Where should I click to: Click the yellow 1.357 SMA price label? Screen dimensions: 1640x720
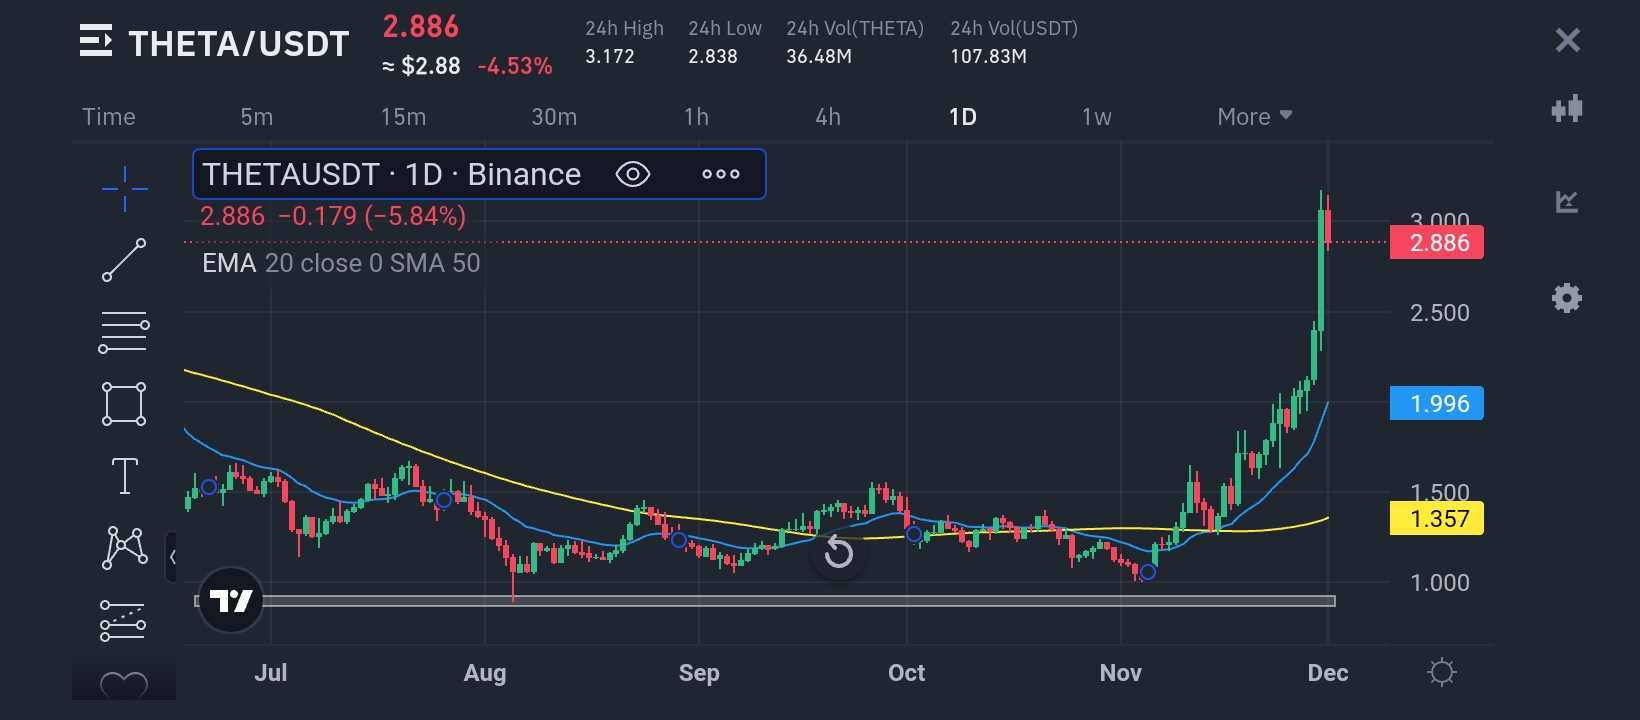coord(1437,518)
